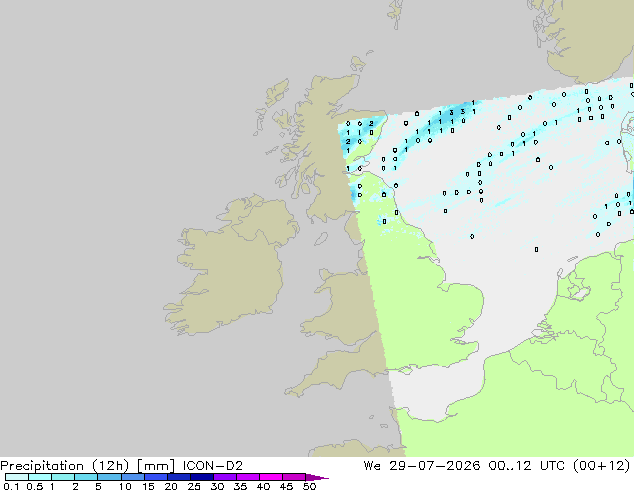Click the [mm] unit label

156,466
